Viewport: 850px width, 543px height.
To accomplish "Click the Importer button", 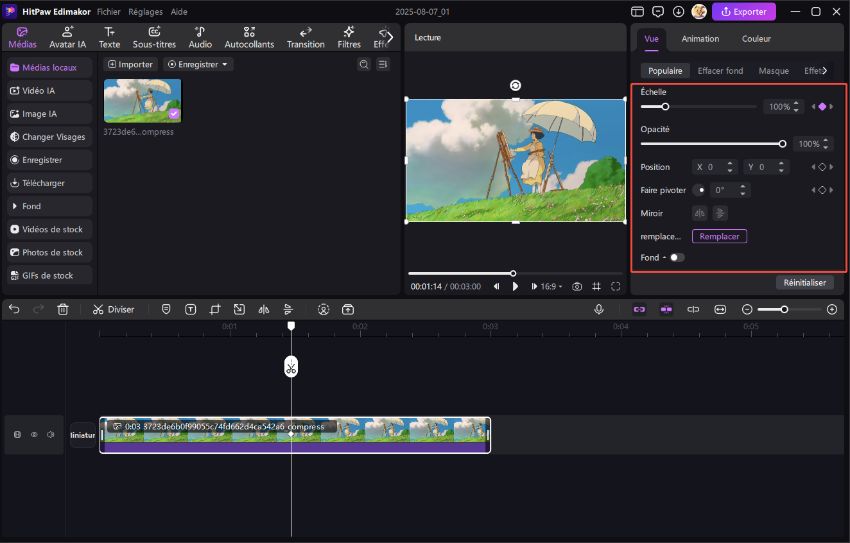I will (130, 64).
